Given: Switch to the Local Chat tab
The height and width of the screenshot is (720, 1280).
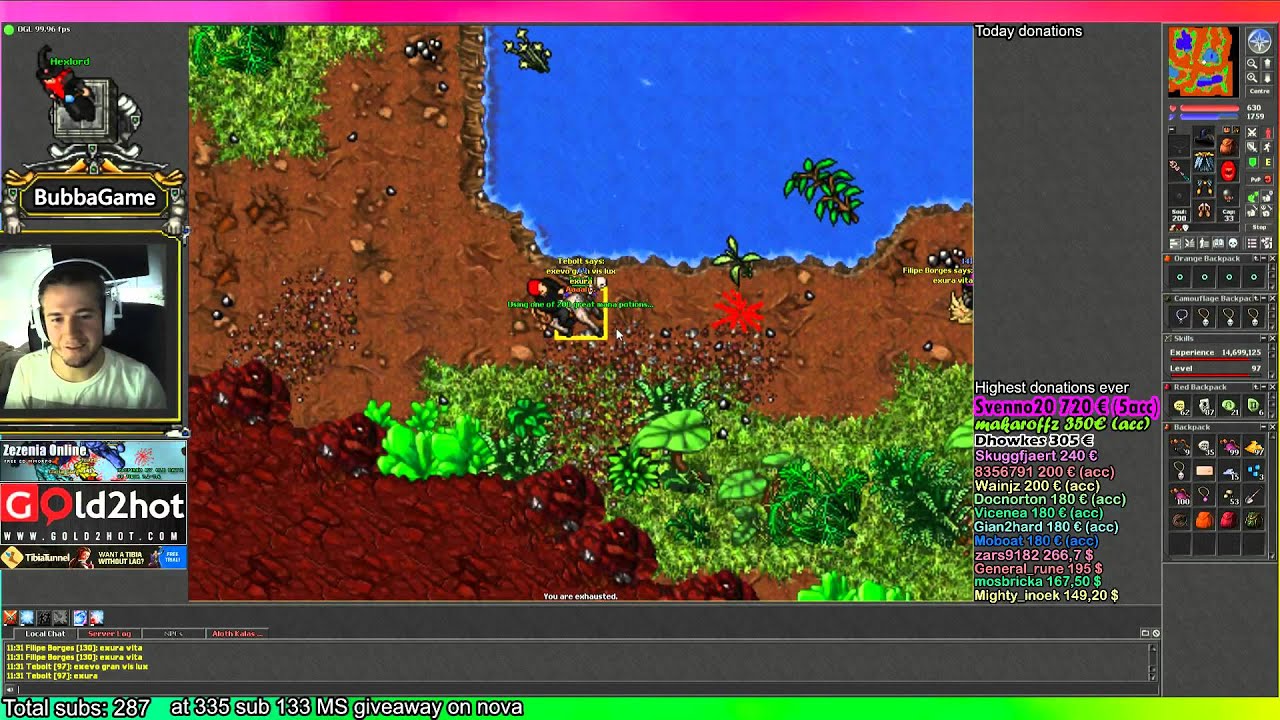Looking at the screenshot, I should point(44,633).
